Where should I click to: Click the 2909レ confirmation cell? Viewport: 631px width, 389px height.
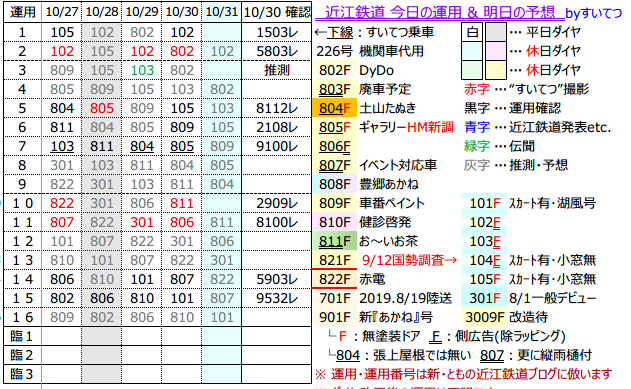coord(277,204)
